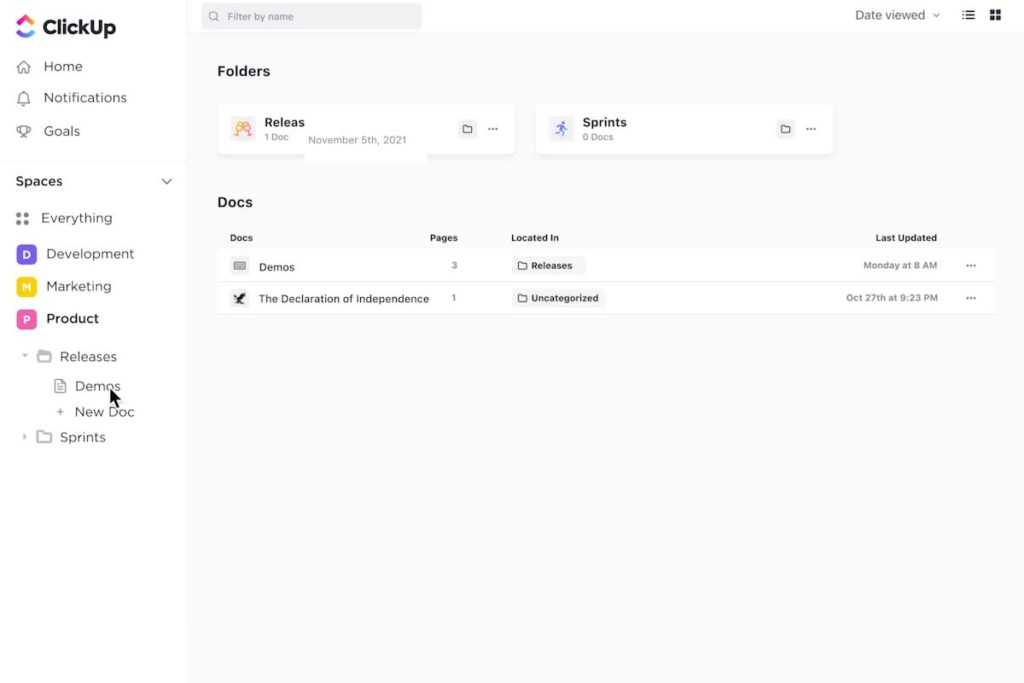Click the ClickUp logo
This screenshot has width=1024, height=683.
pyautogui.click(x=64, y=26)
